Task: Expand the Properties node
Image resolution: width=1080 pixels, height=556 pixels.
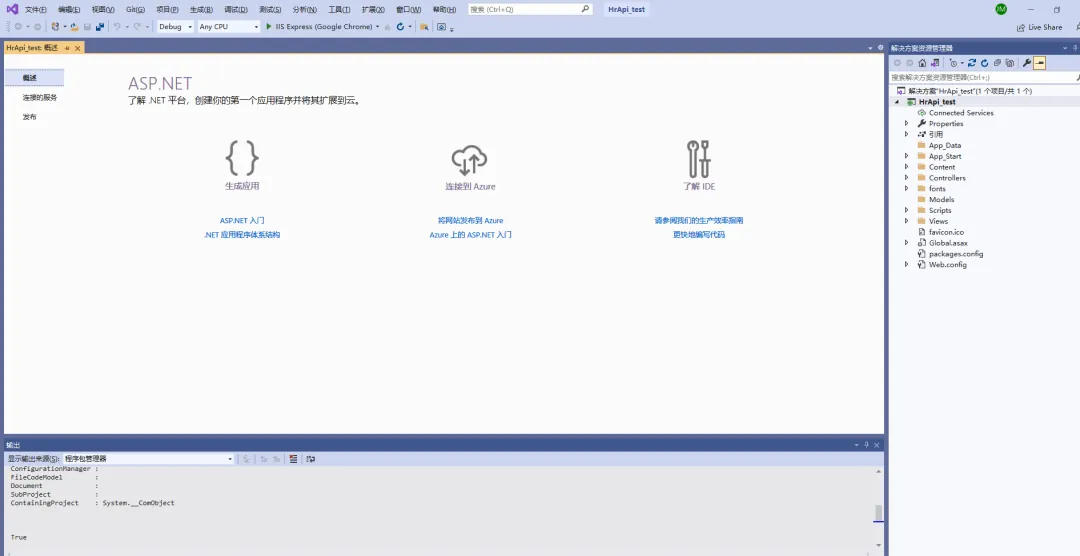Action: pos(906,123)
